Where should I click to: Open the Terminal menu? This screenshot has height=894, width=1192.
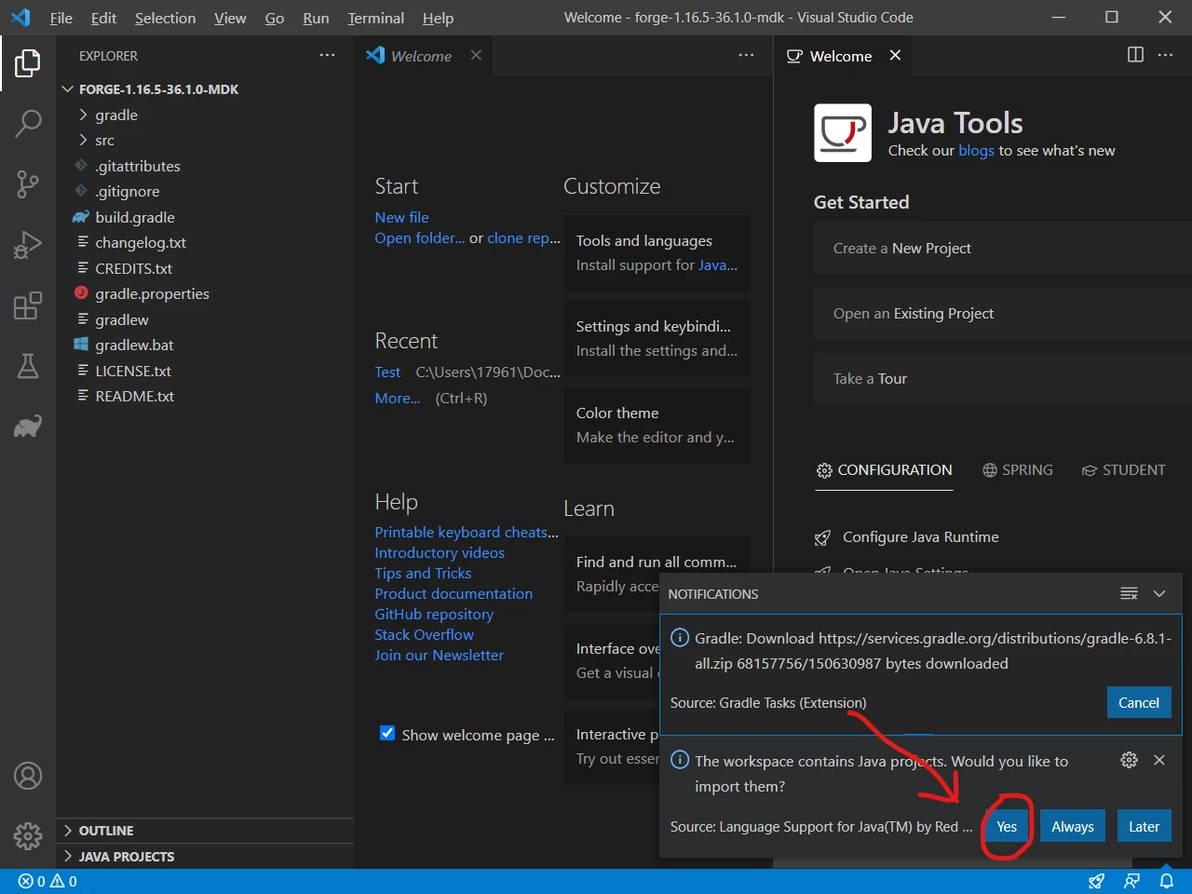point(376,18)
